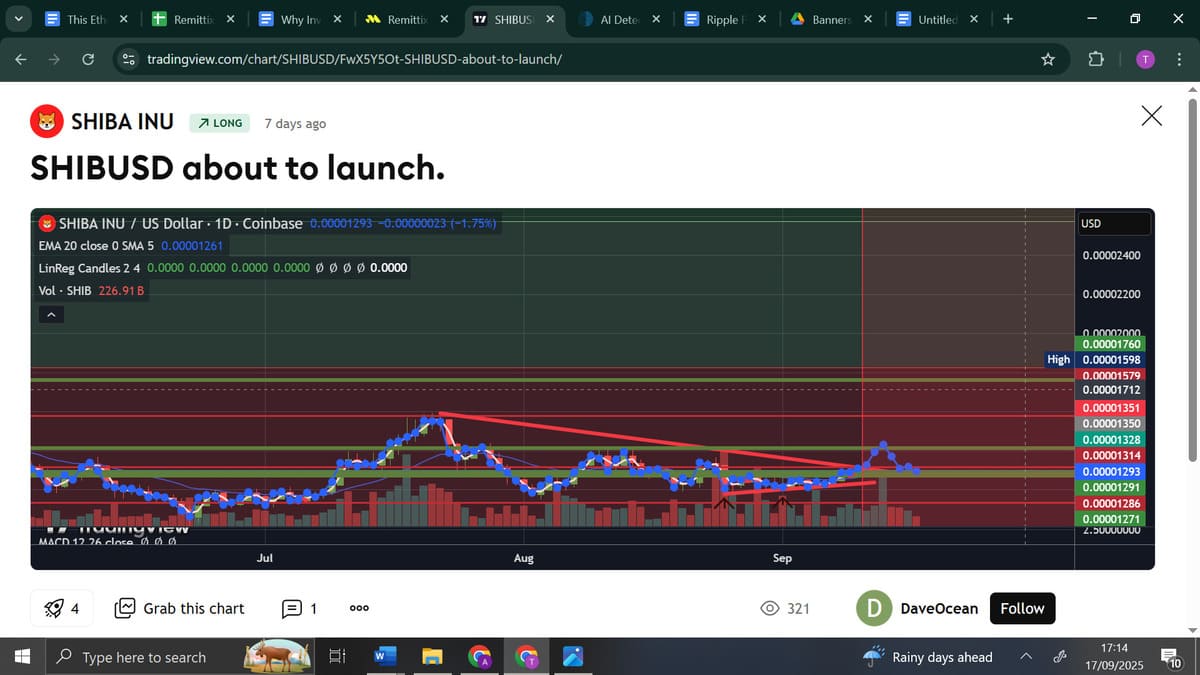
Task: Open the comments icon showing 1
Action: 299,608
